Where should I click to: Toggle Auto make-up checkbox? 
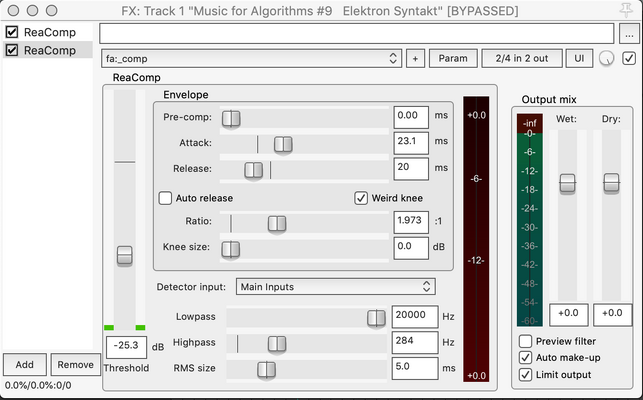pos(526,358)
